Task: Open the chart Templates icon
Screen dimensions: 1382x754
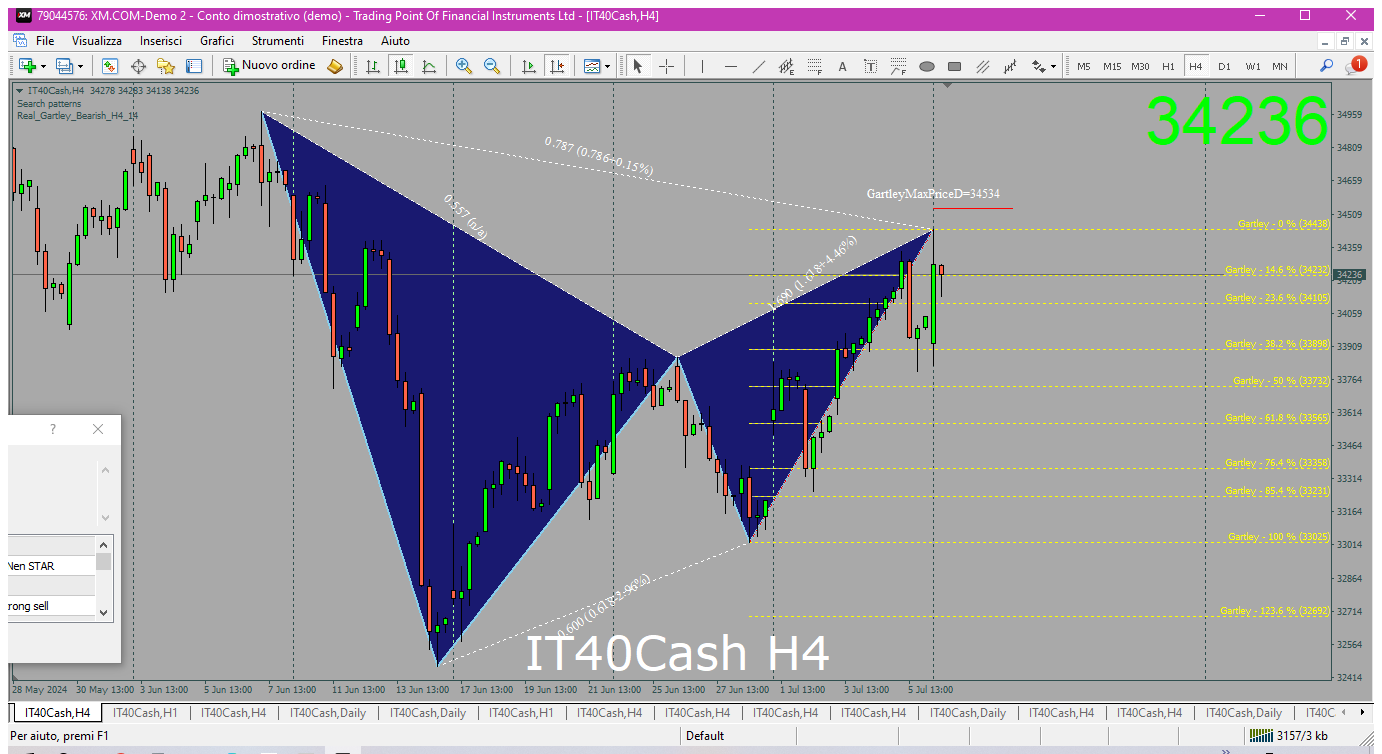Action: (x=592, y=66)
